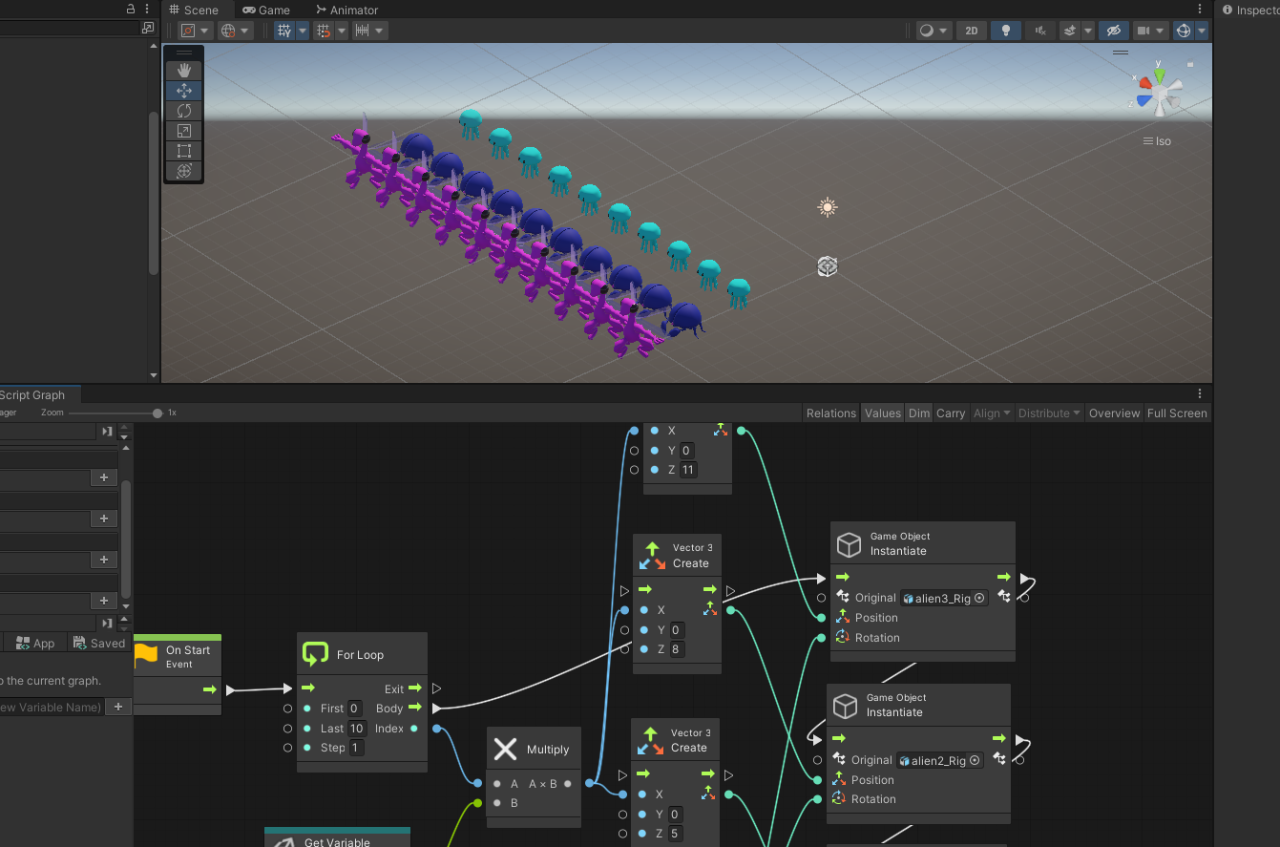Viewport: 1280px width, 847px height.
Task: Click the graph Zoom slider handle
Action: [x=157, y=413]
